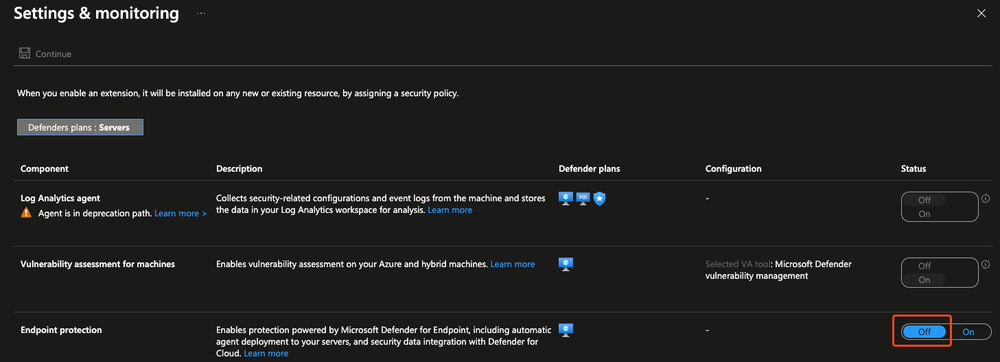The width and height of the screenshot is (1000, 362).
Task: Switch Log Analytics agent status On
Action: pyautogui.click(x=924, y=214)
